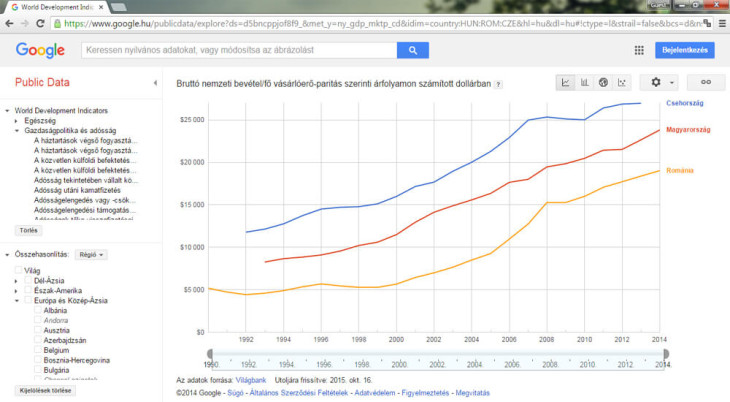Viewport: 730px width, 402px height.
Task: Click Kijelölések törlése button
Action: click(45, 390)
